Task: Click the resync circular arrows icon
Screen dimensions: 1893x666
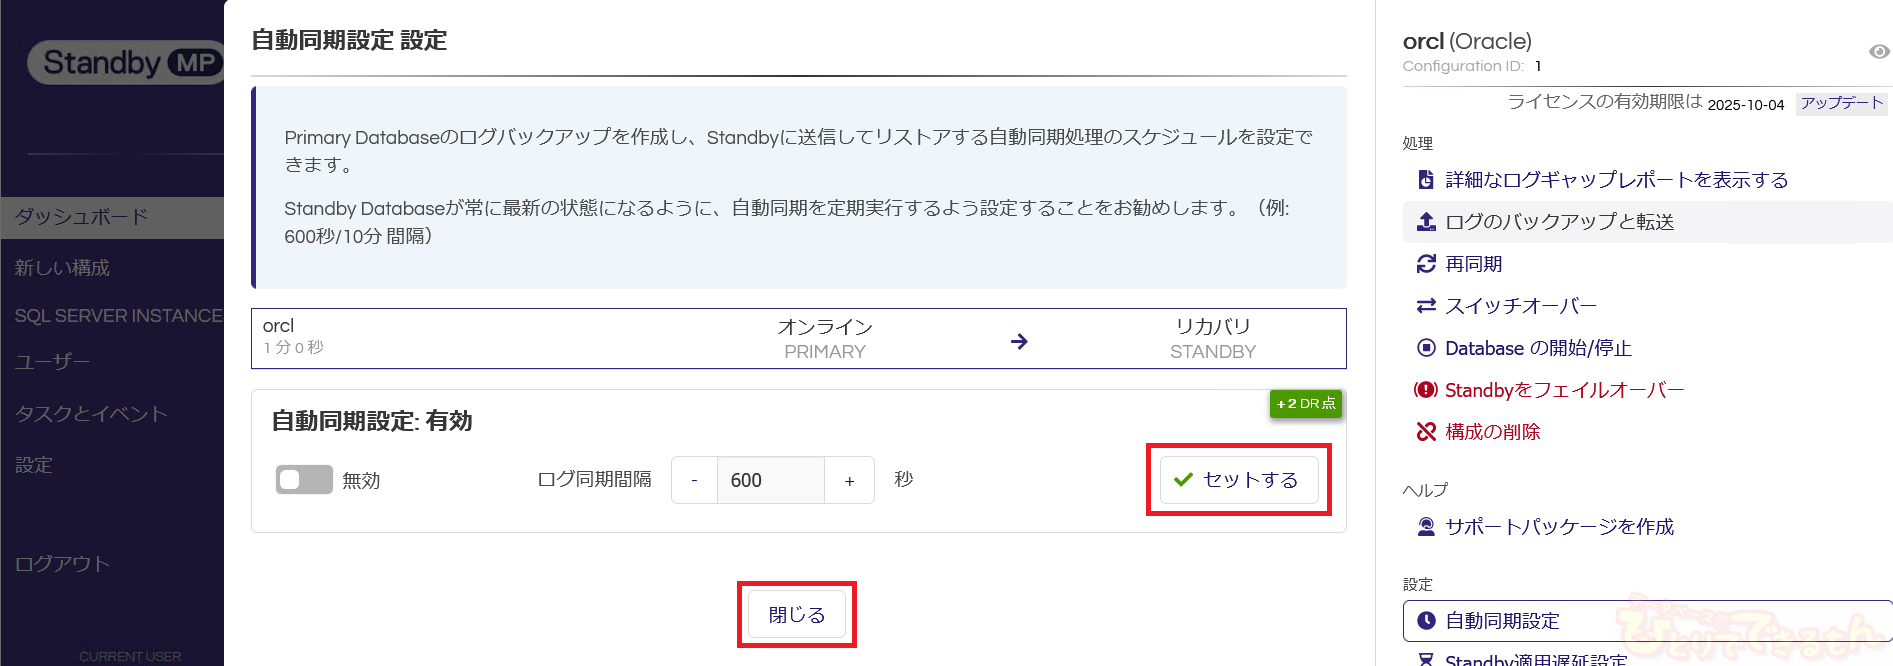Action: [x=1426, y=264]
